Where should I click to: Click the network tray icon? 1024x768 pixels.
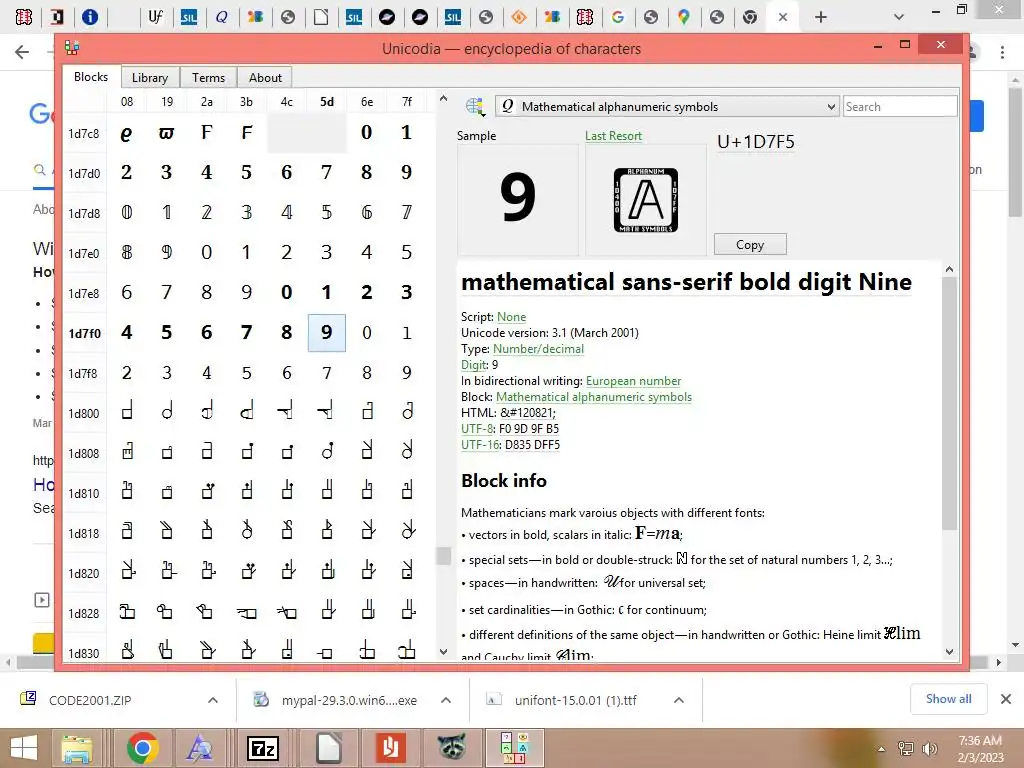pos(906,749)
